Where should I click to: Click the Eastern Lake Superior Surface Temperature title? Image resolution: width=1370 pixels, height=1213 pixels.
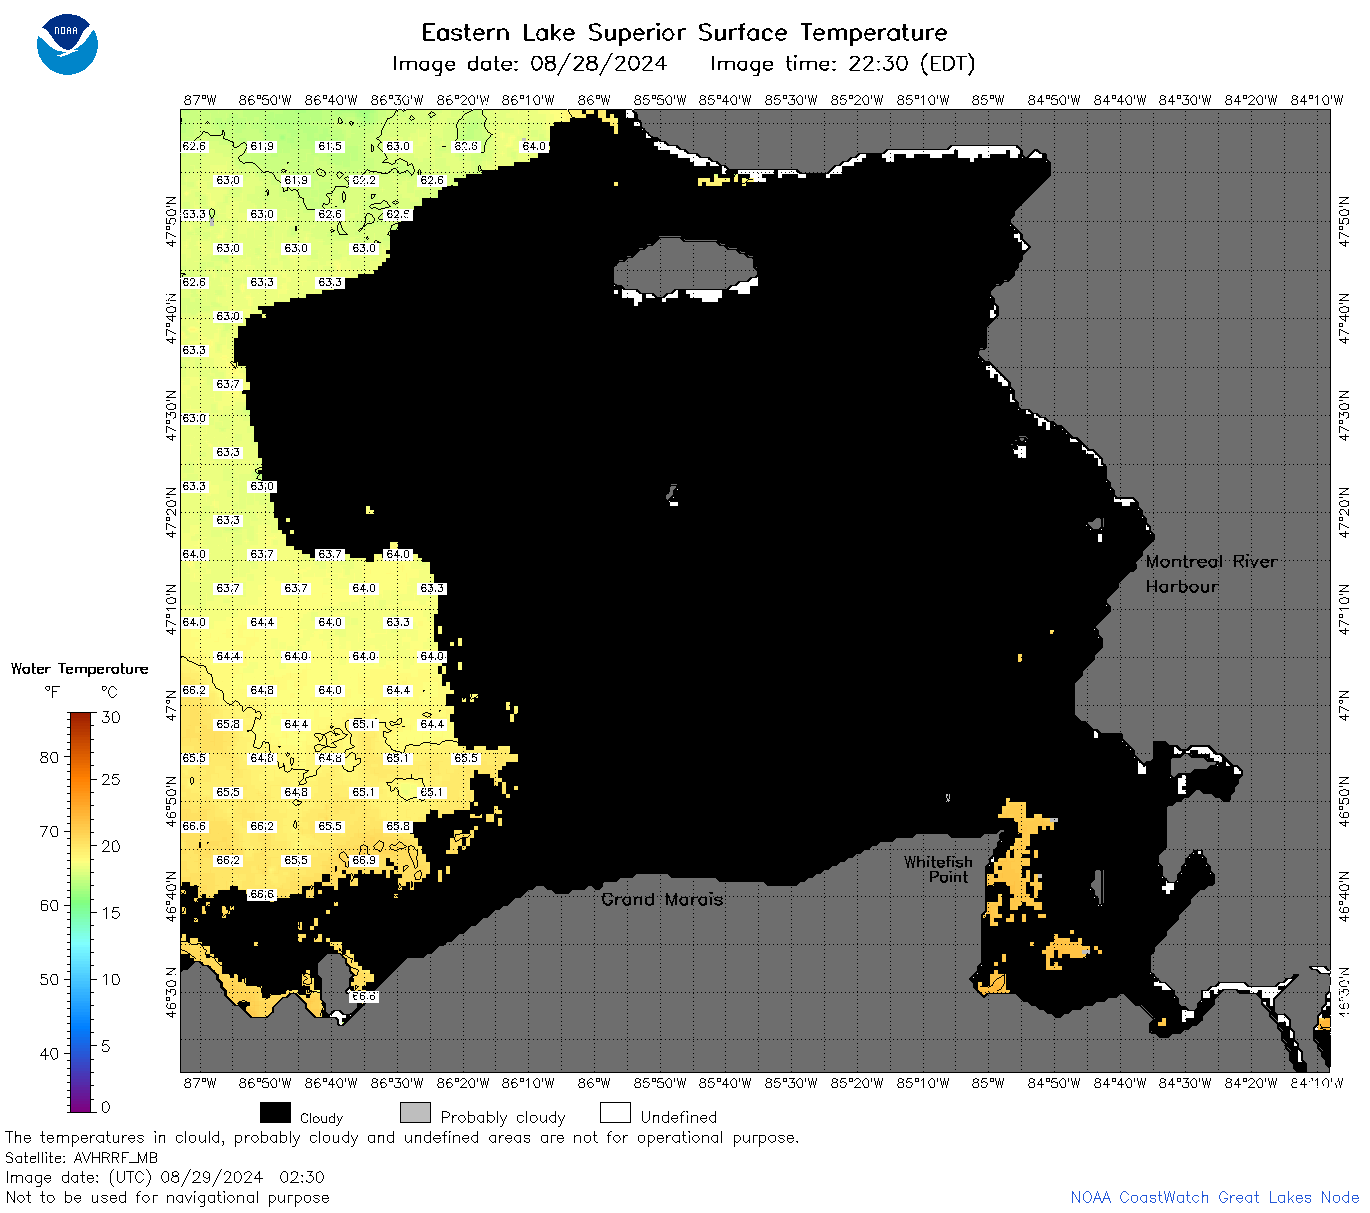click(684, 32)
